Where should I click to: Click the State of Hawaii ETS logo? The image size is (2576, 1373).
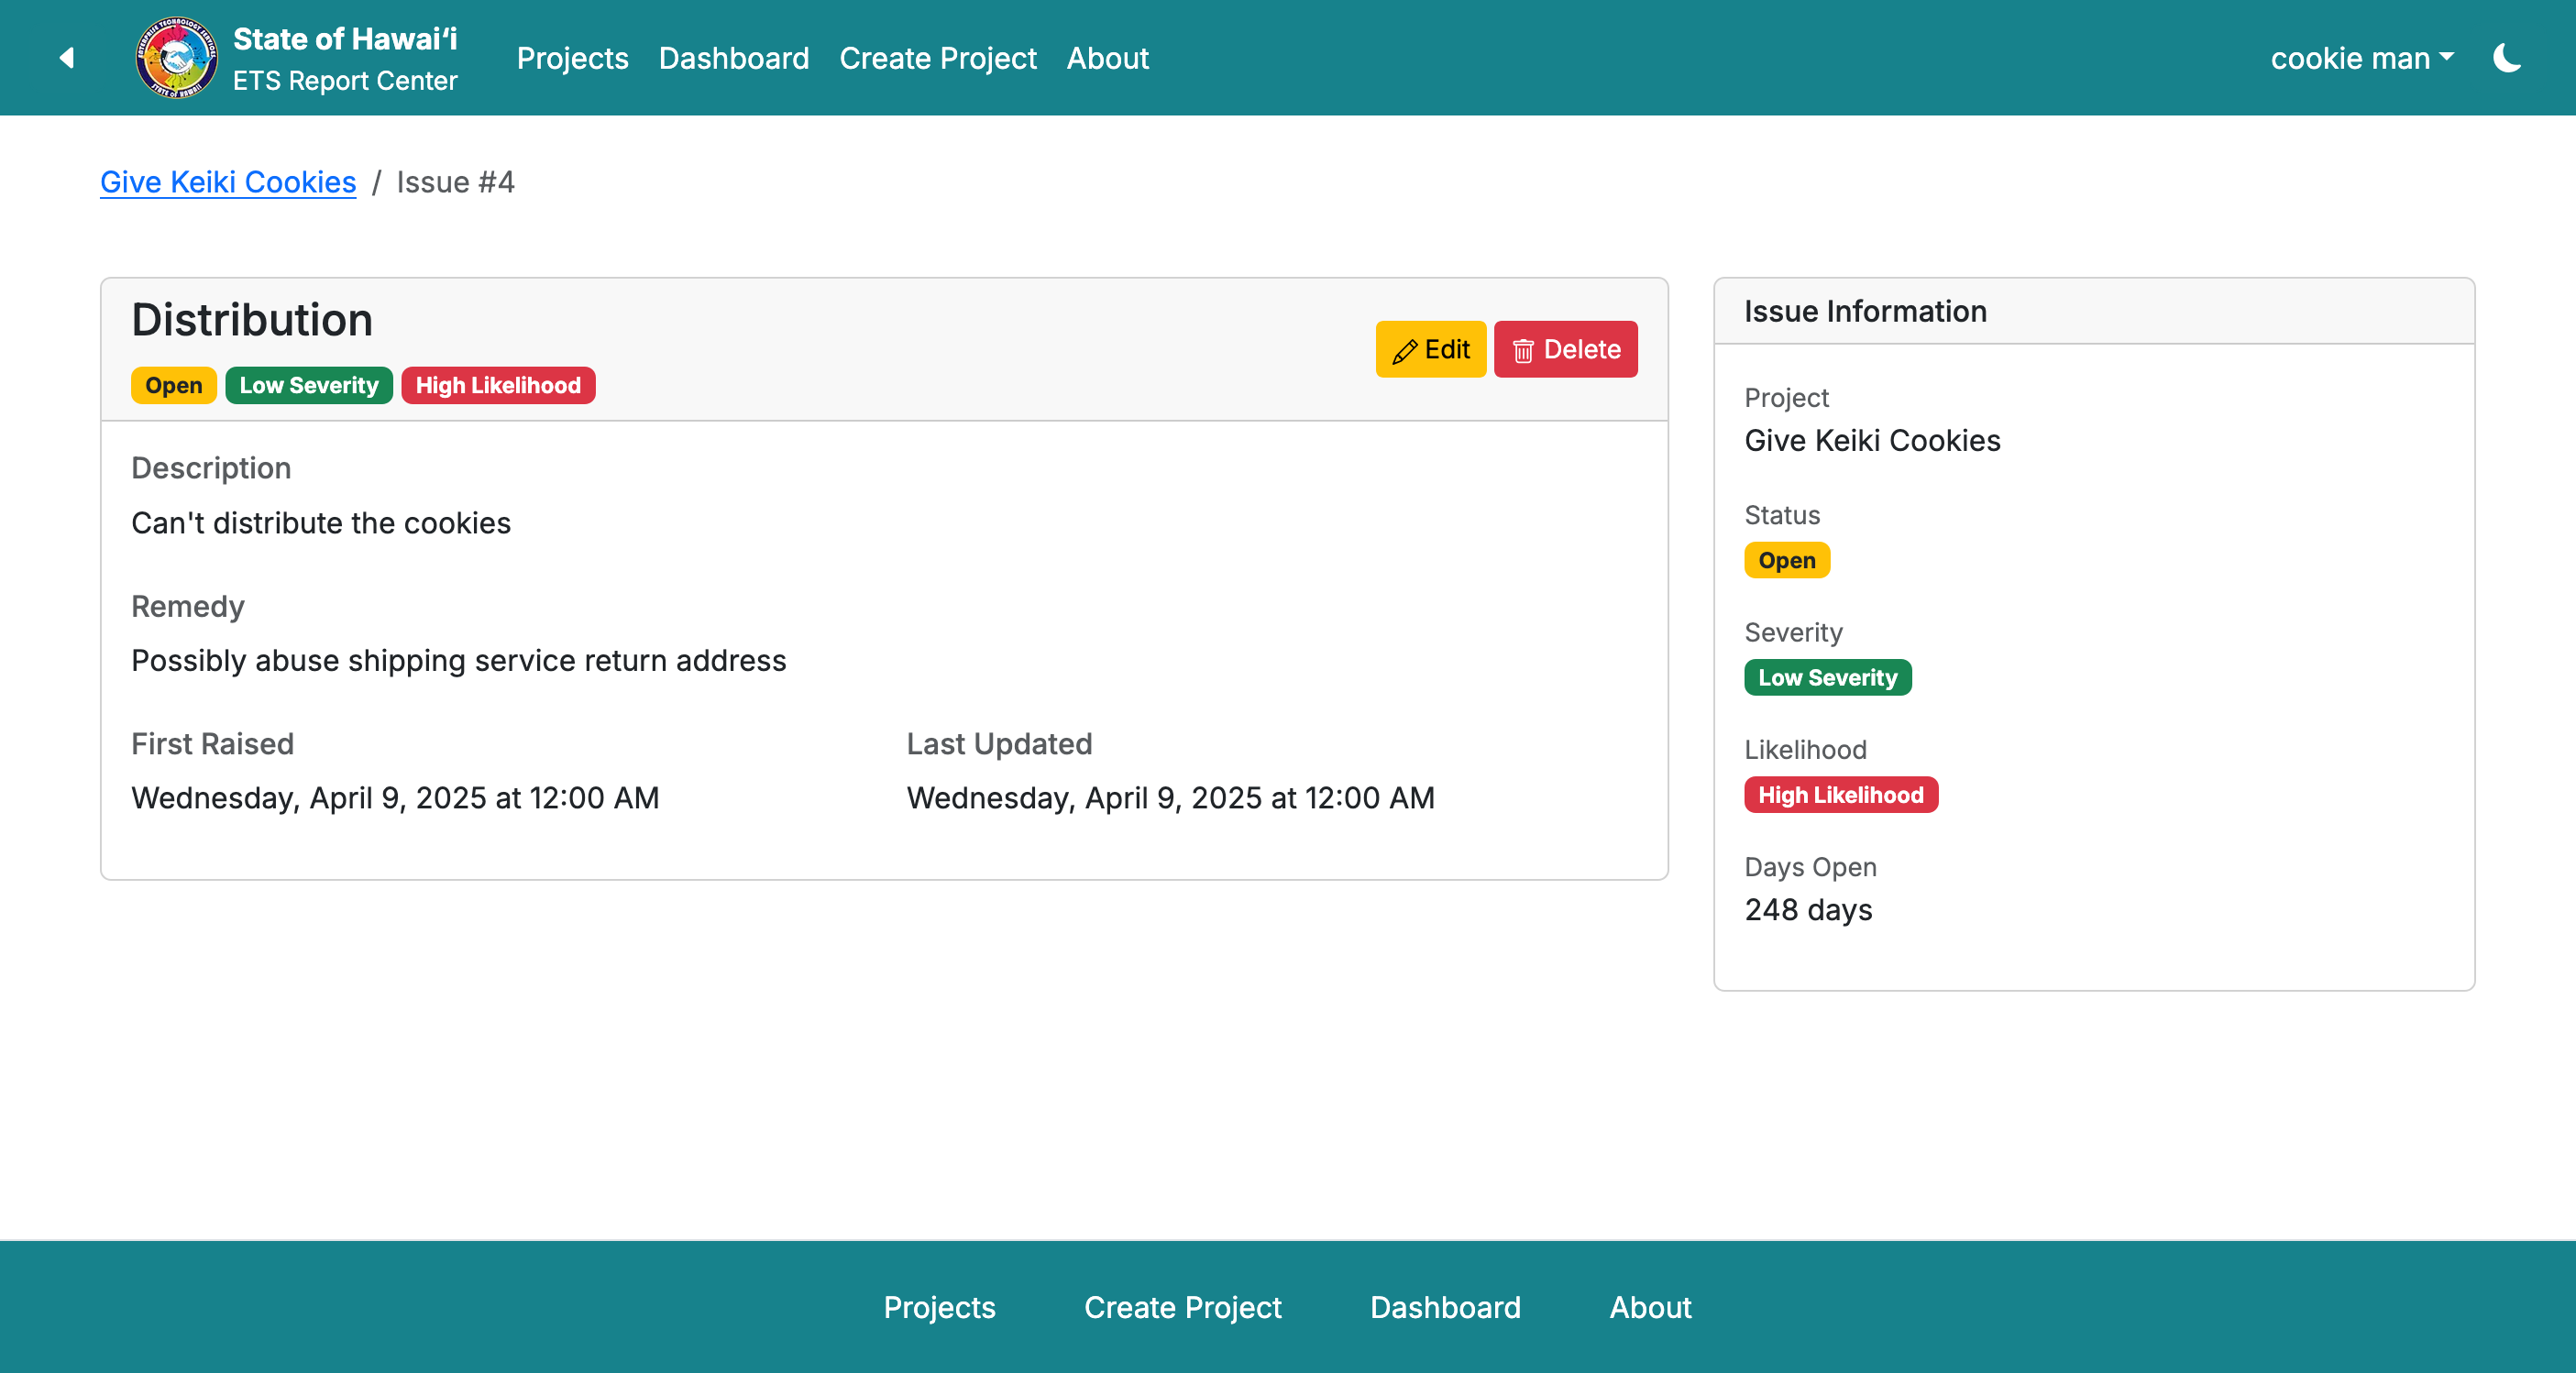(x=176, y=58)
